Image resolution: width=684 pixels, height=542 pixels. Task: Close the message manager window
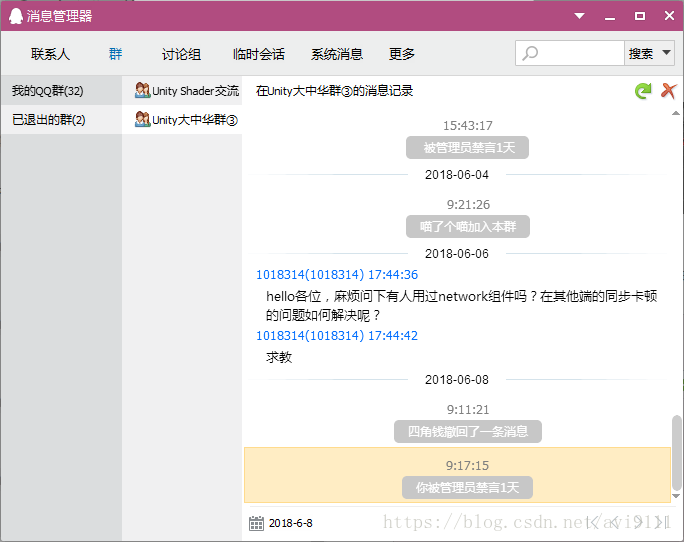669,16
